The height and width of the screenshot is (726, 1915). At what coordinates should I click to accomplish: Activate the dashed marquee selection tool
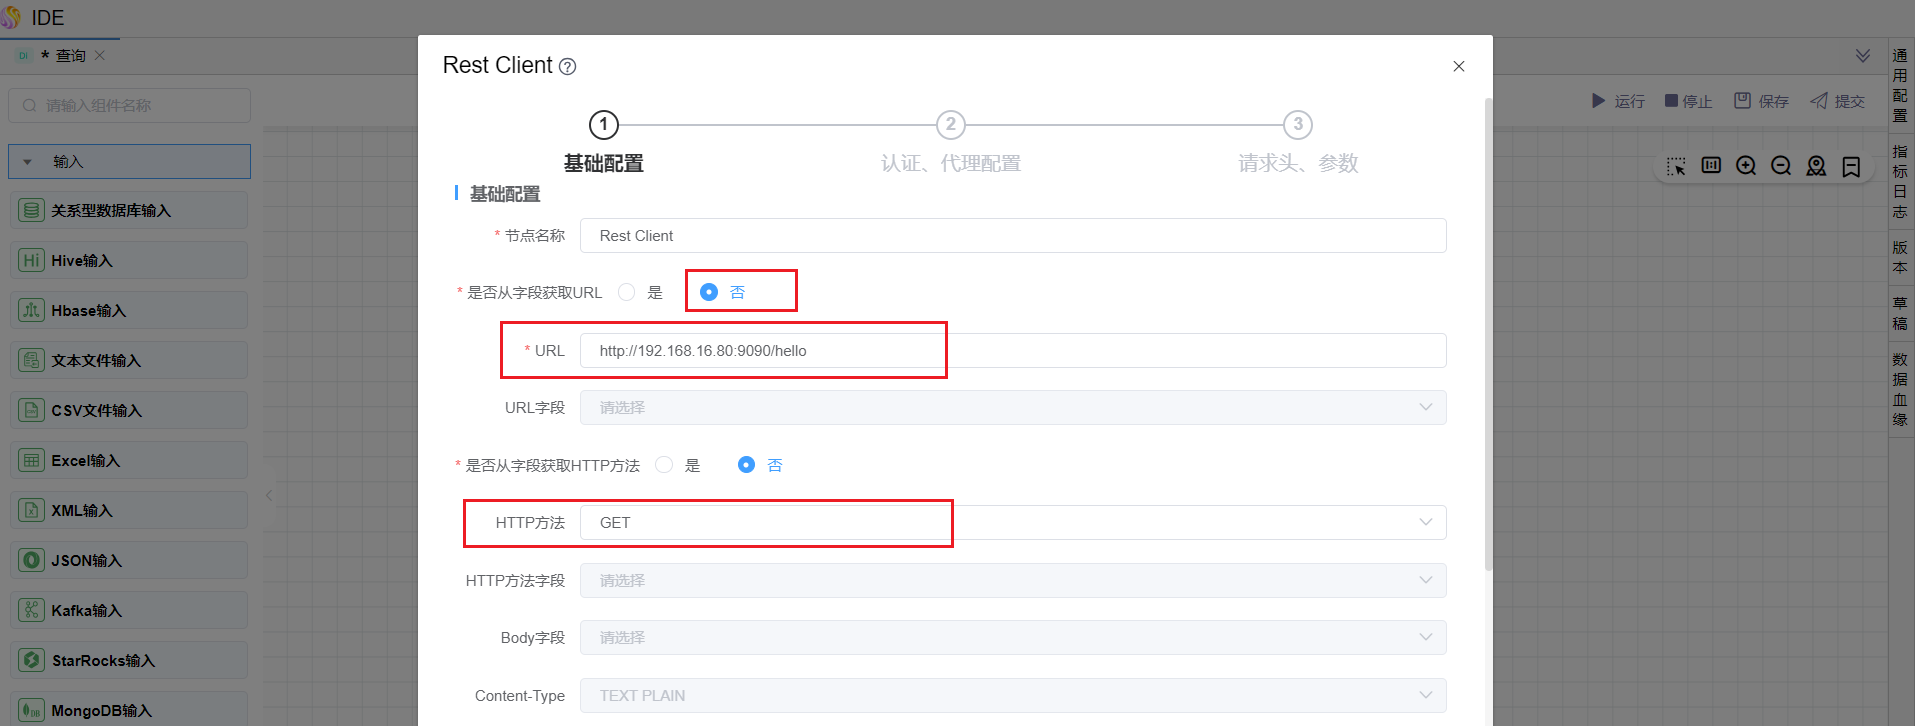click(1676, 166)
